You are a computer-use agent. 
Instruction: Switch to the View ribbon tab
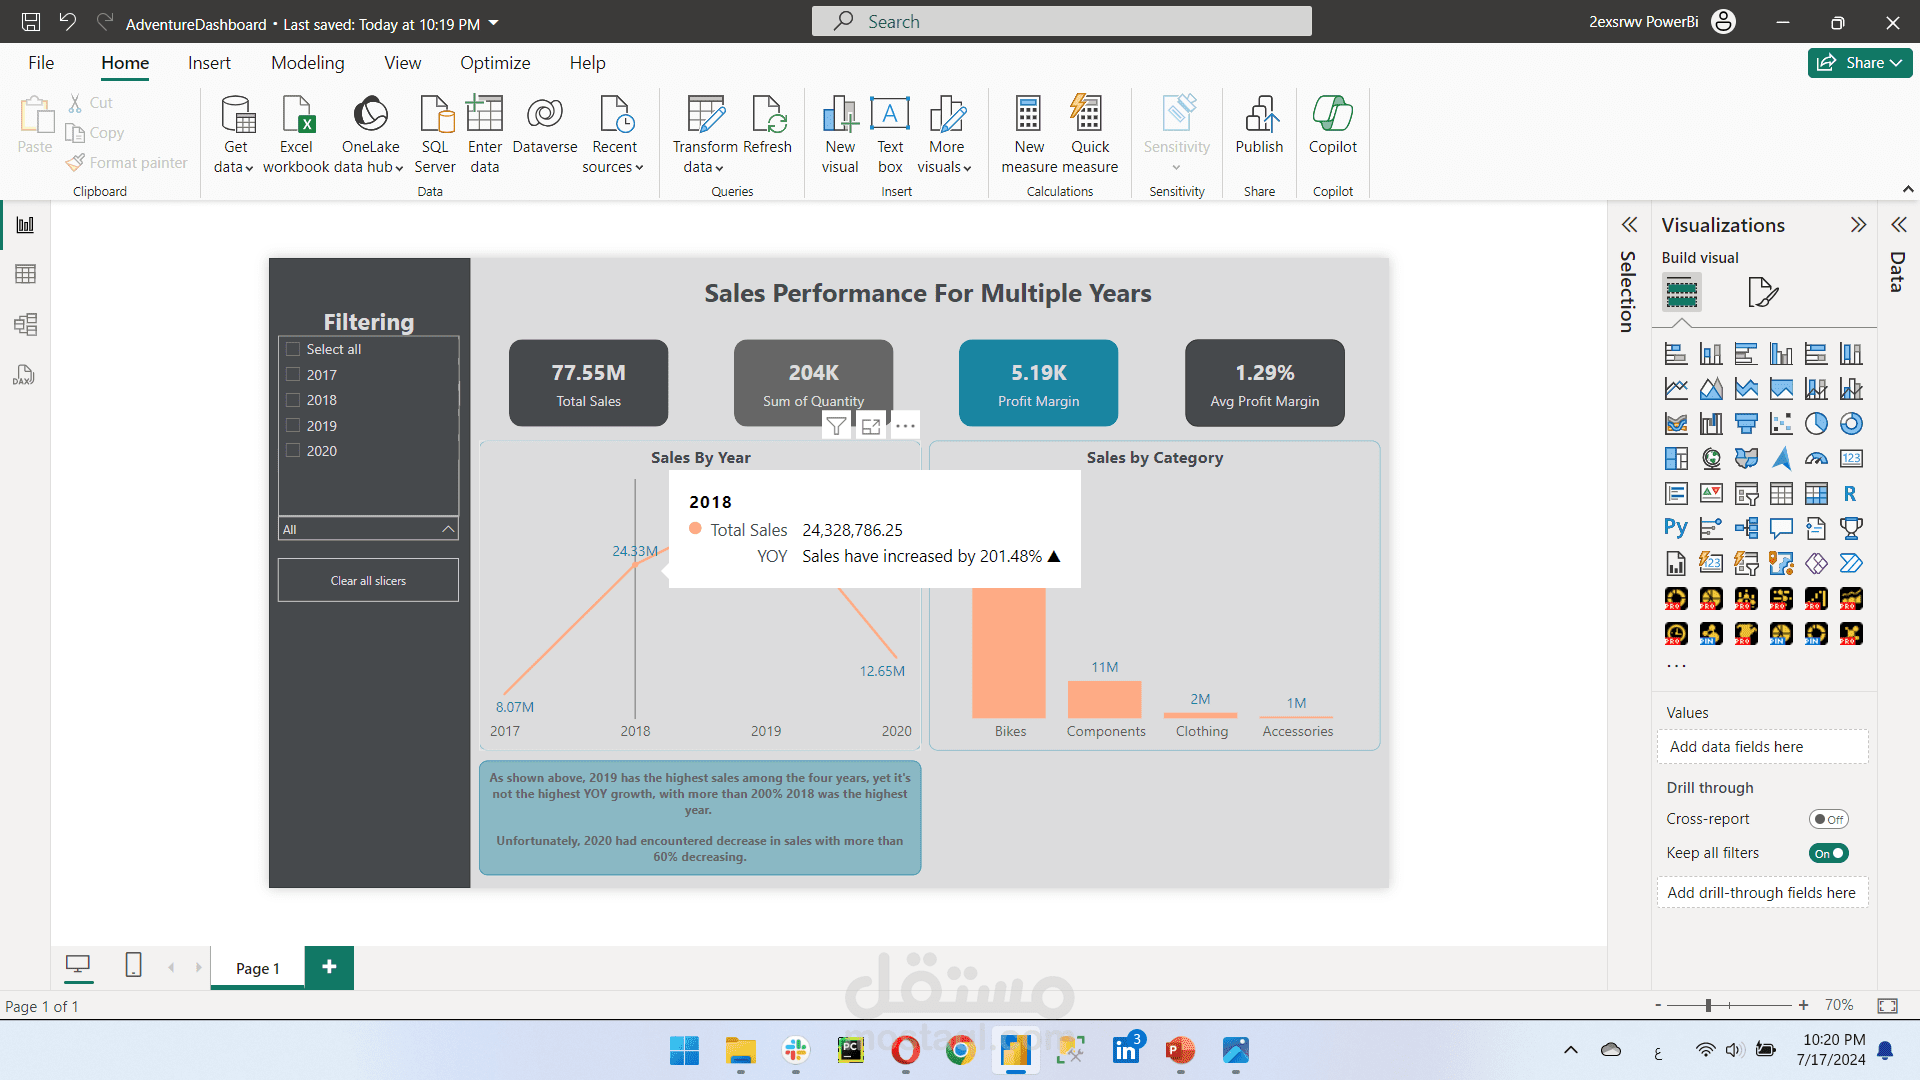(x=403, y=63)
